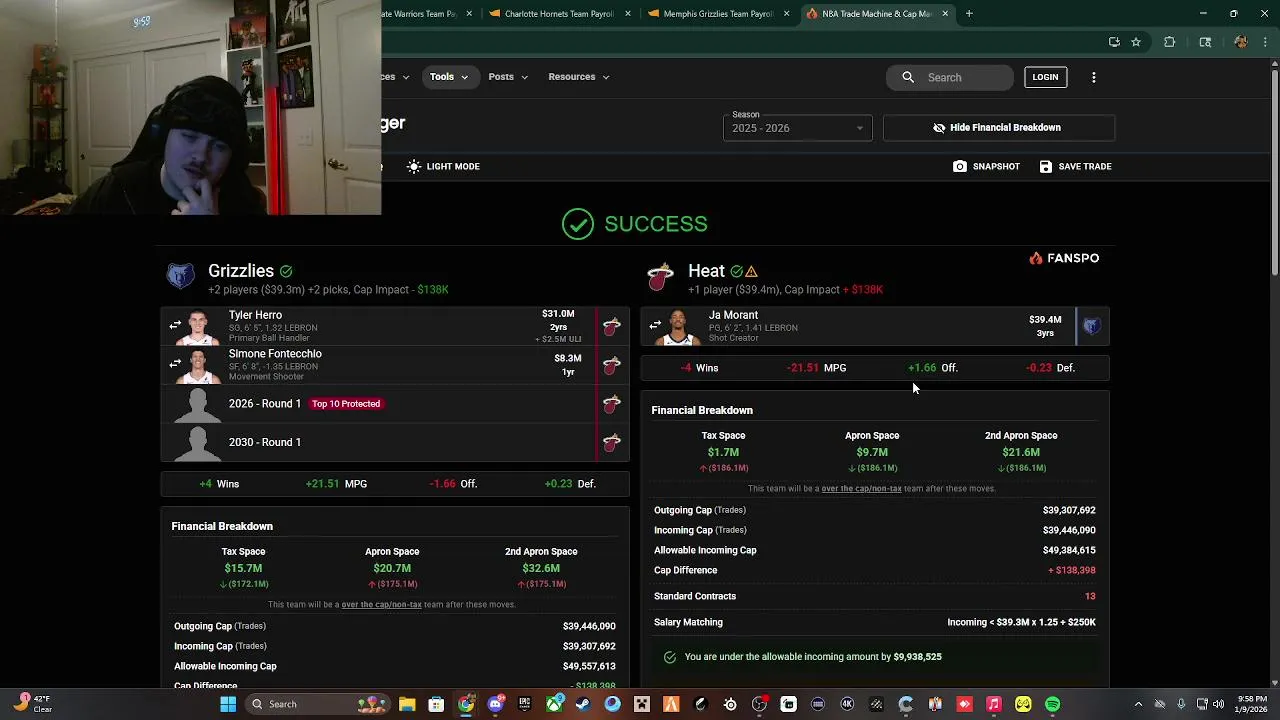This screenshot has width=1280, height=720.
Task: Click the Heat logo on the 2026 Round 1 row
Action: pos(612,404)
